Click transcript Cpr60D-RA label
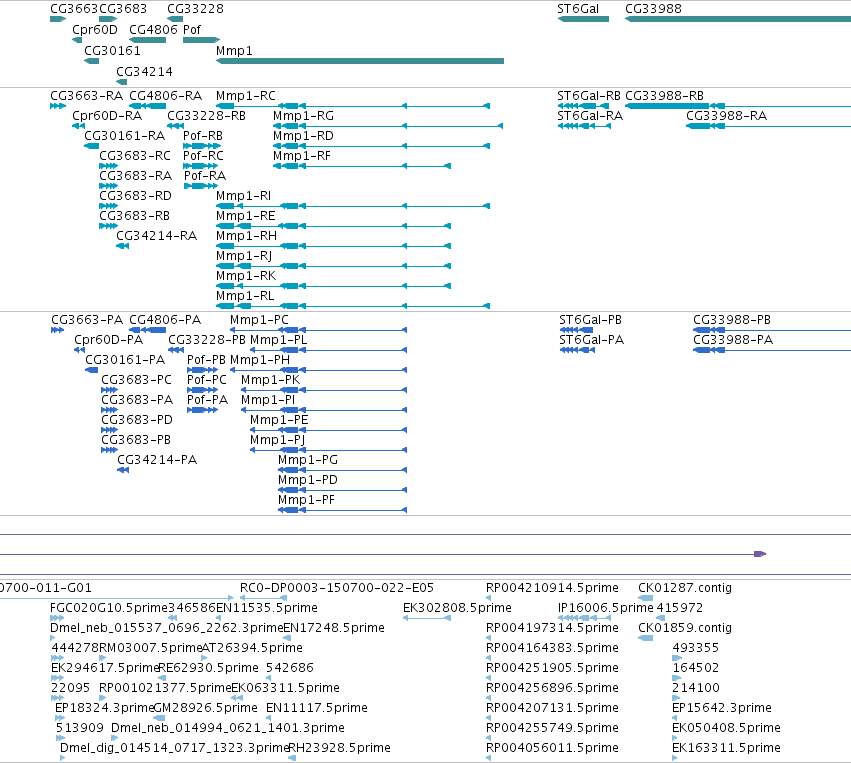Viewport: 851px width, 763px height. pyautogui.click(x=107, y=116)
